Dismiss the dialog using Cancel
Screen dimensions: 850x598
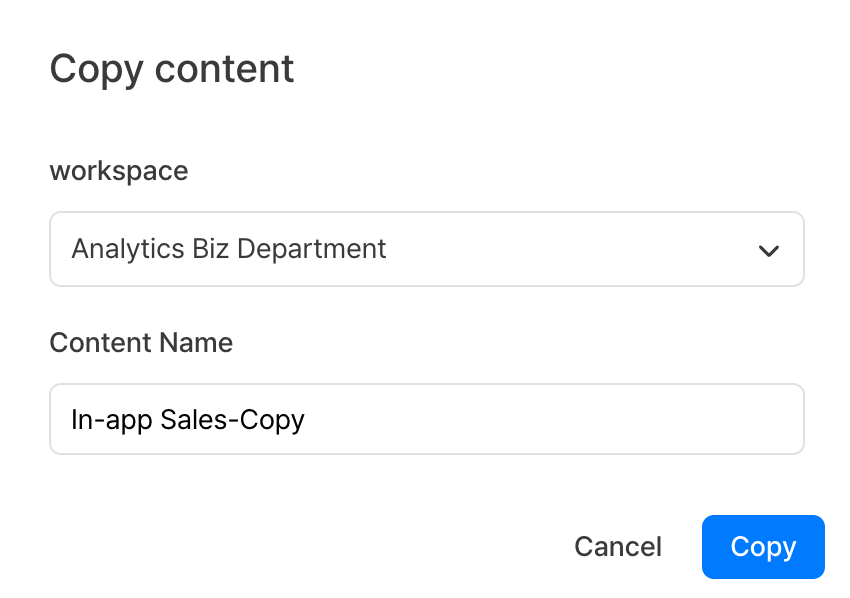click(x=617, y=547)
